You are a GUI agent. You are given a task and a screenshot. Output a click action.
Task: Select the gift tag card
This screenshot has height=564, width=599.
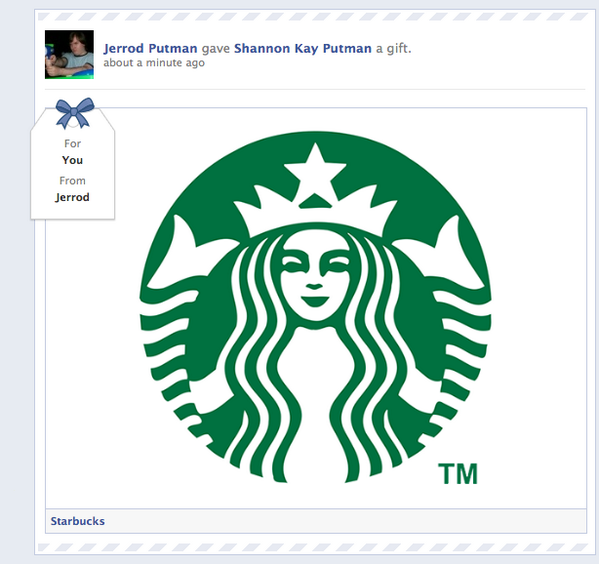[73, 164]
